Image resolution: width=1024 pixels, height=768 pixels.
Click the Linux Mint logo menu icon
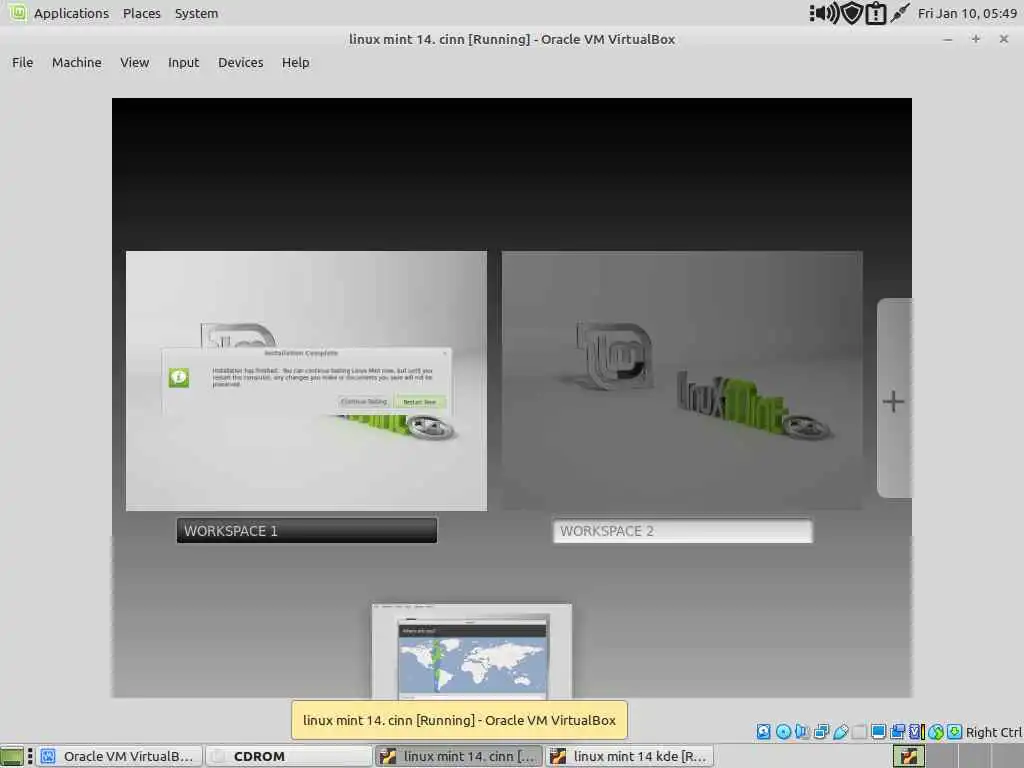17,12
